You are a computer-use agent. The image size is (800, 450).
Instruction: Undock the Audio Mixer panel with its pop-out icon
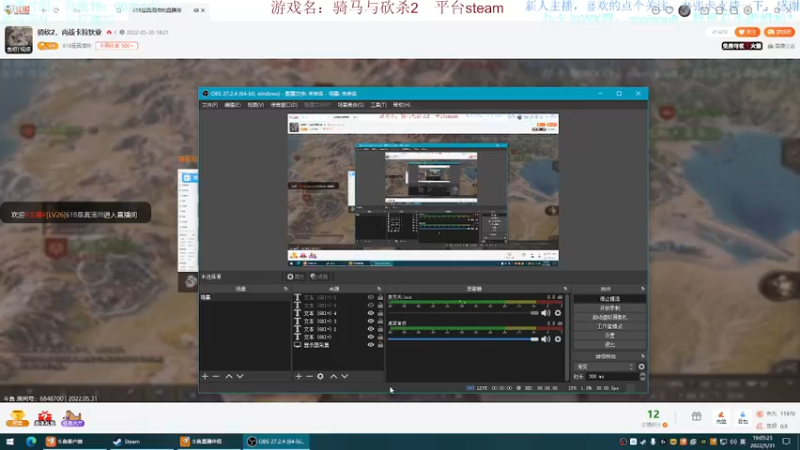click(565, 289)
